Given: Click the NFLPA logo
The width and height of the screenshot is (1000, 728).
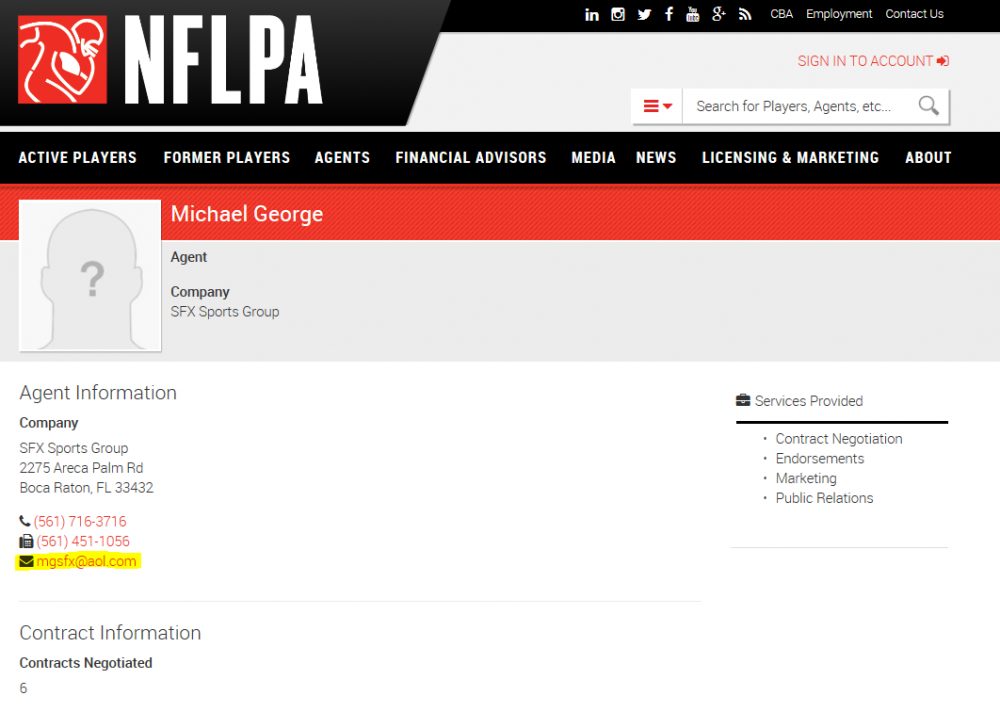Looking at the screenshot, I should point(170,60).
